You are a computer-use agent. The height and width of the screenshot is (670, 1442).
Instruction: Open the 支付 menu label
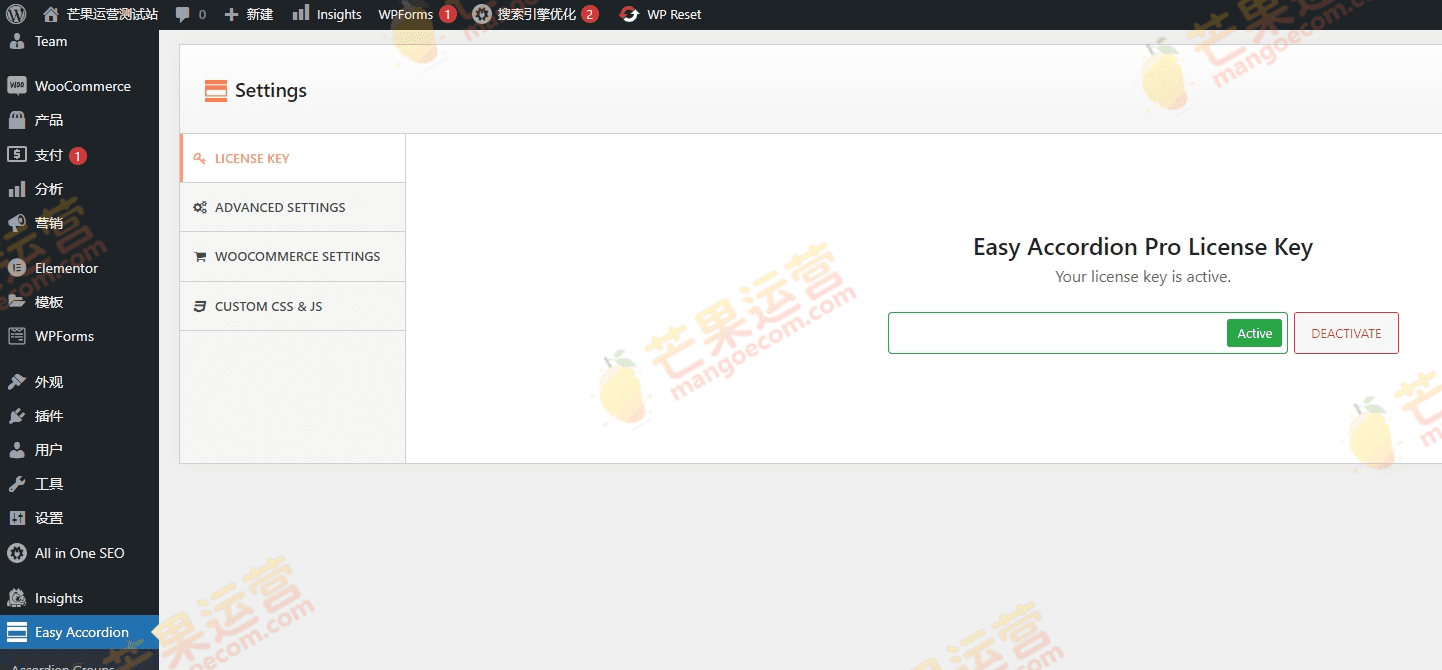(49, 155)
